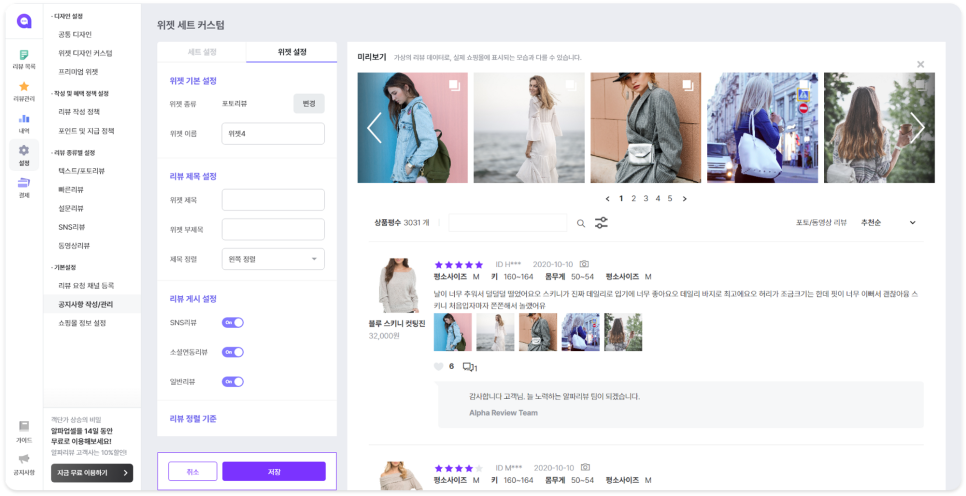Open large carousel photo of blonde with white bag
Viewport: 966px width, 496px height.
(762, 128)
